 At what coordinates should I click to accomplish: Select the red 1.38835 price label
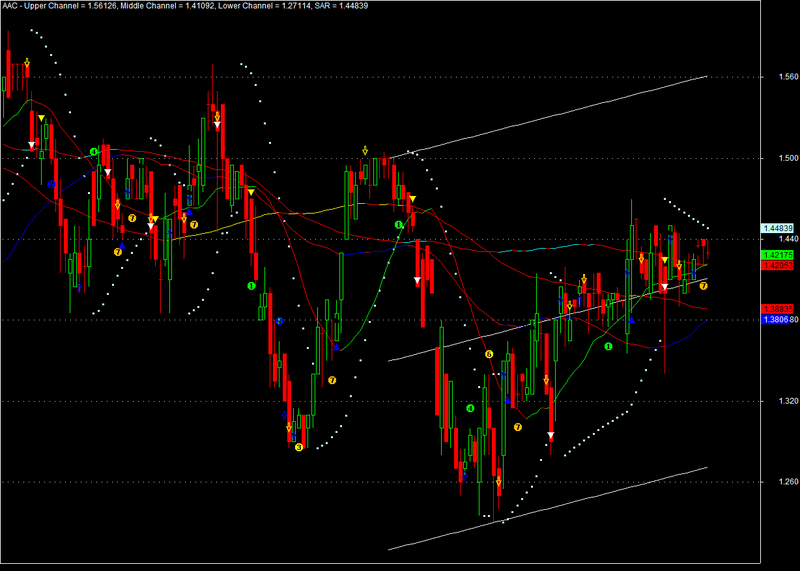[778, 309]
